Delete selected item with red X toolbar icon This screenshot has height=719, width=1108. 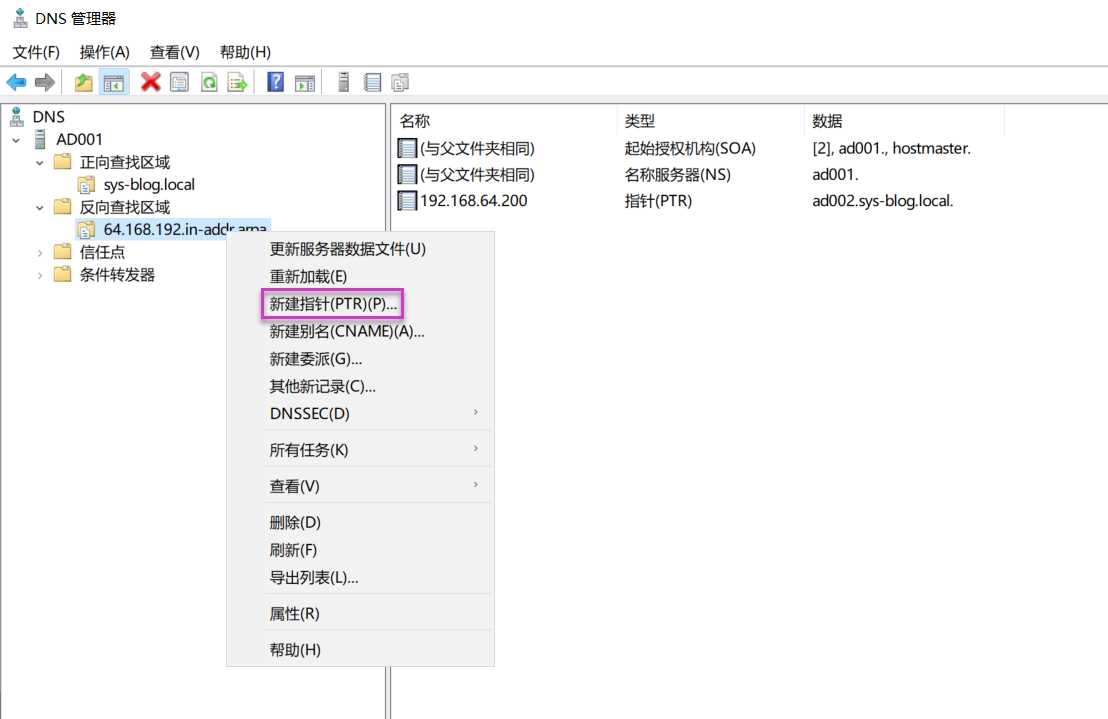coord(150,81)
